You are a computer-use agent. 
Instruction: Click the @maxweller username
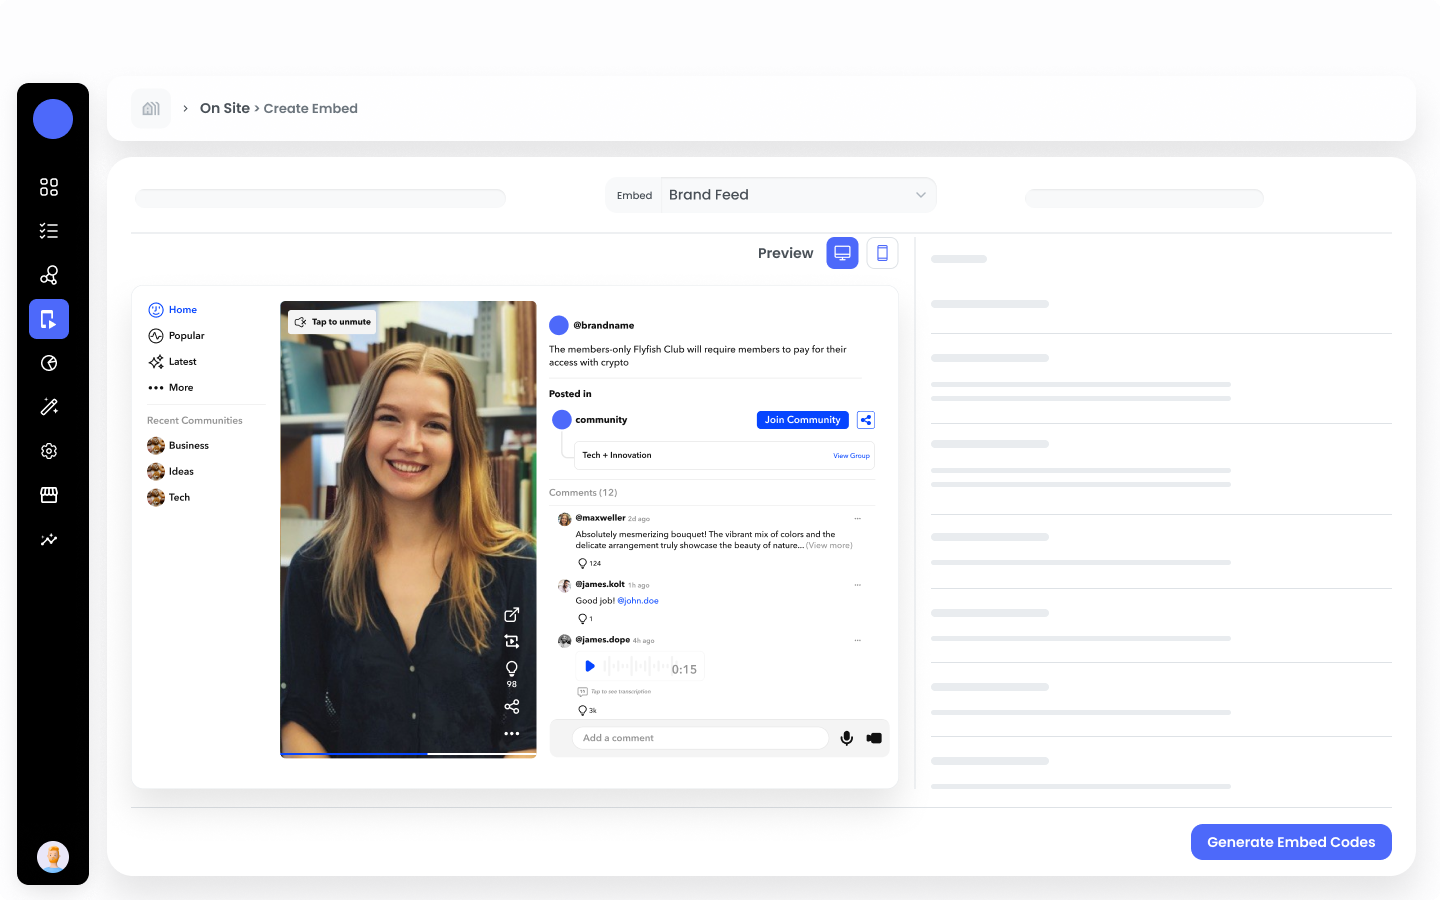click(600, 518)
